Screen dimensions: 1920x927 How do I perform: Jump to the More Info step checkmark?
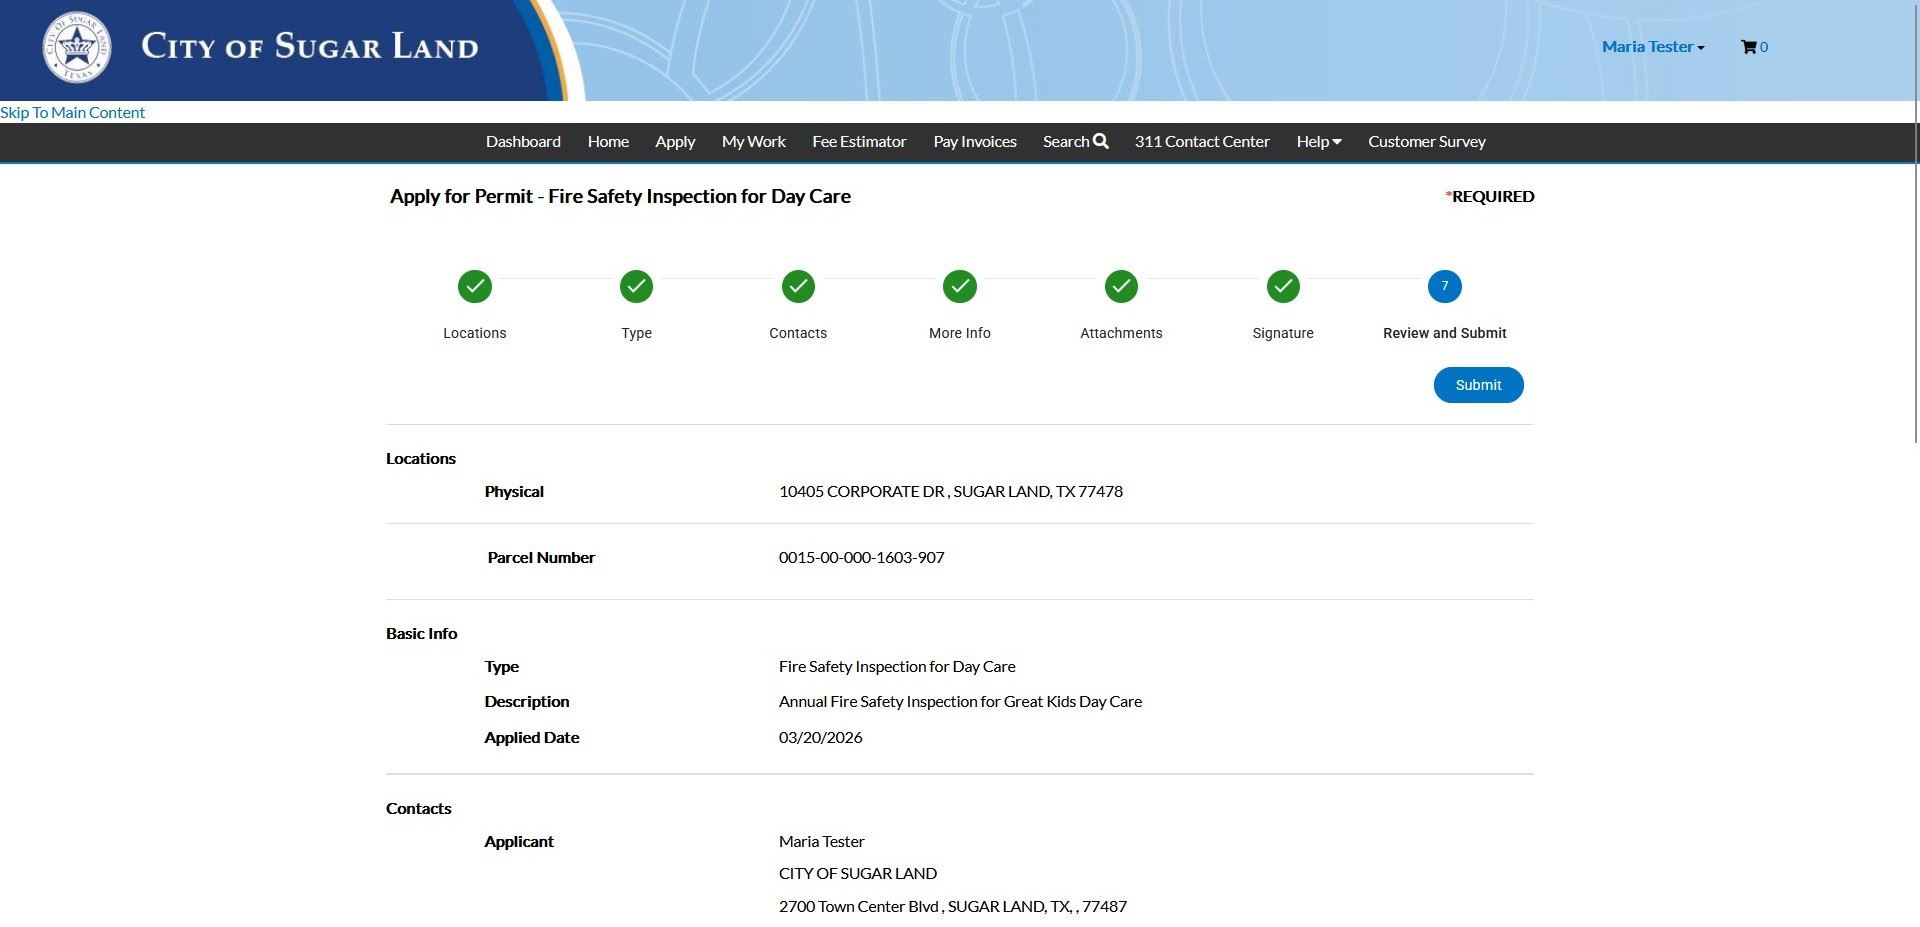(x=960, y=287)
